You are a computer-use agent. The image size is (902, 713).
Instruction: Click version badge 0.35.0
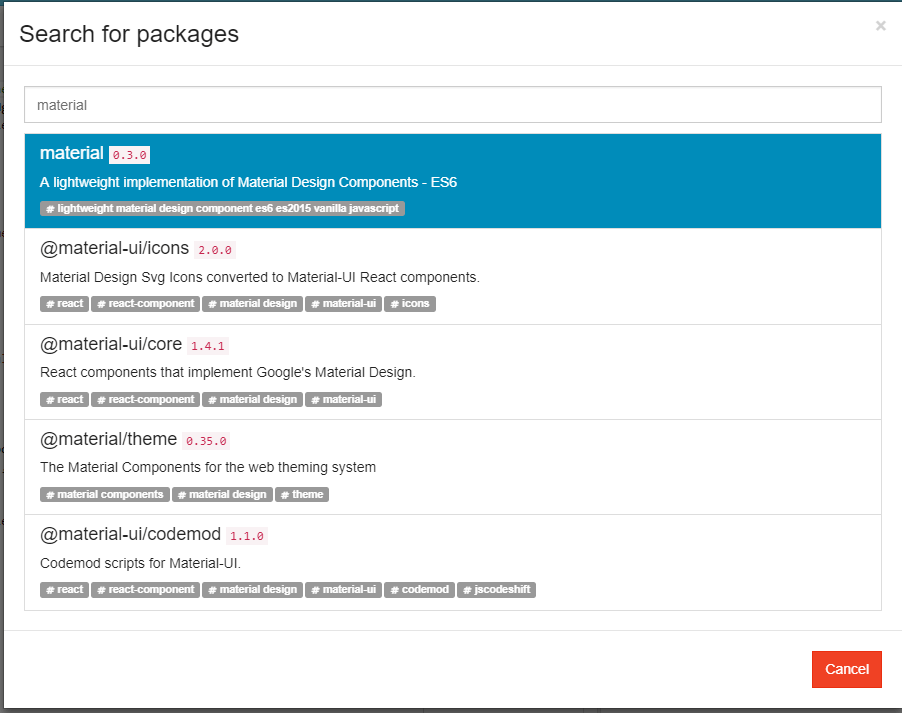[x=206, y=441]
